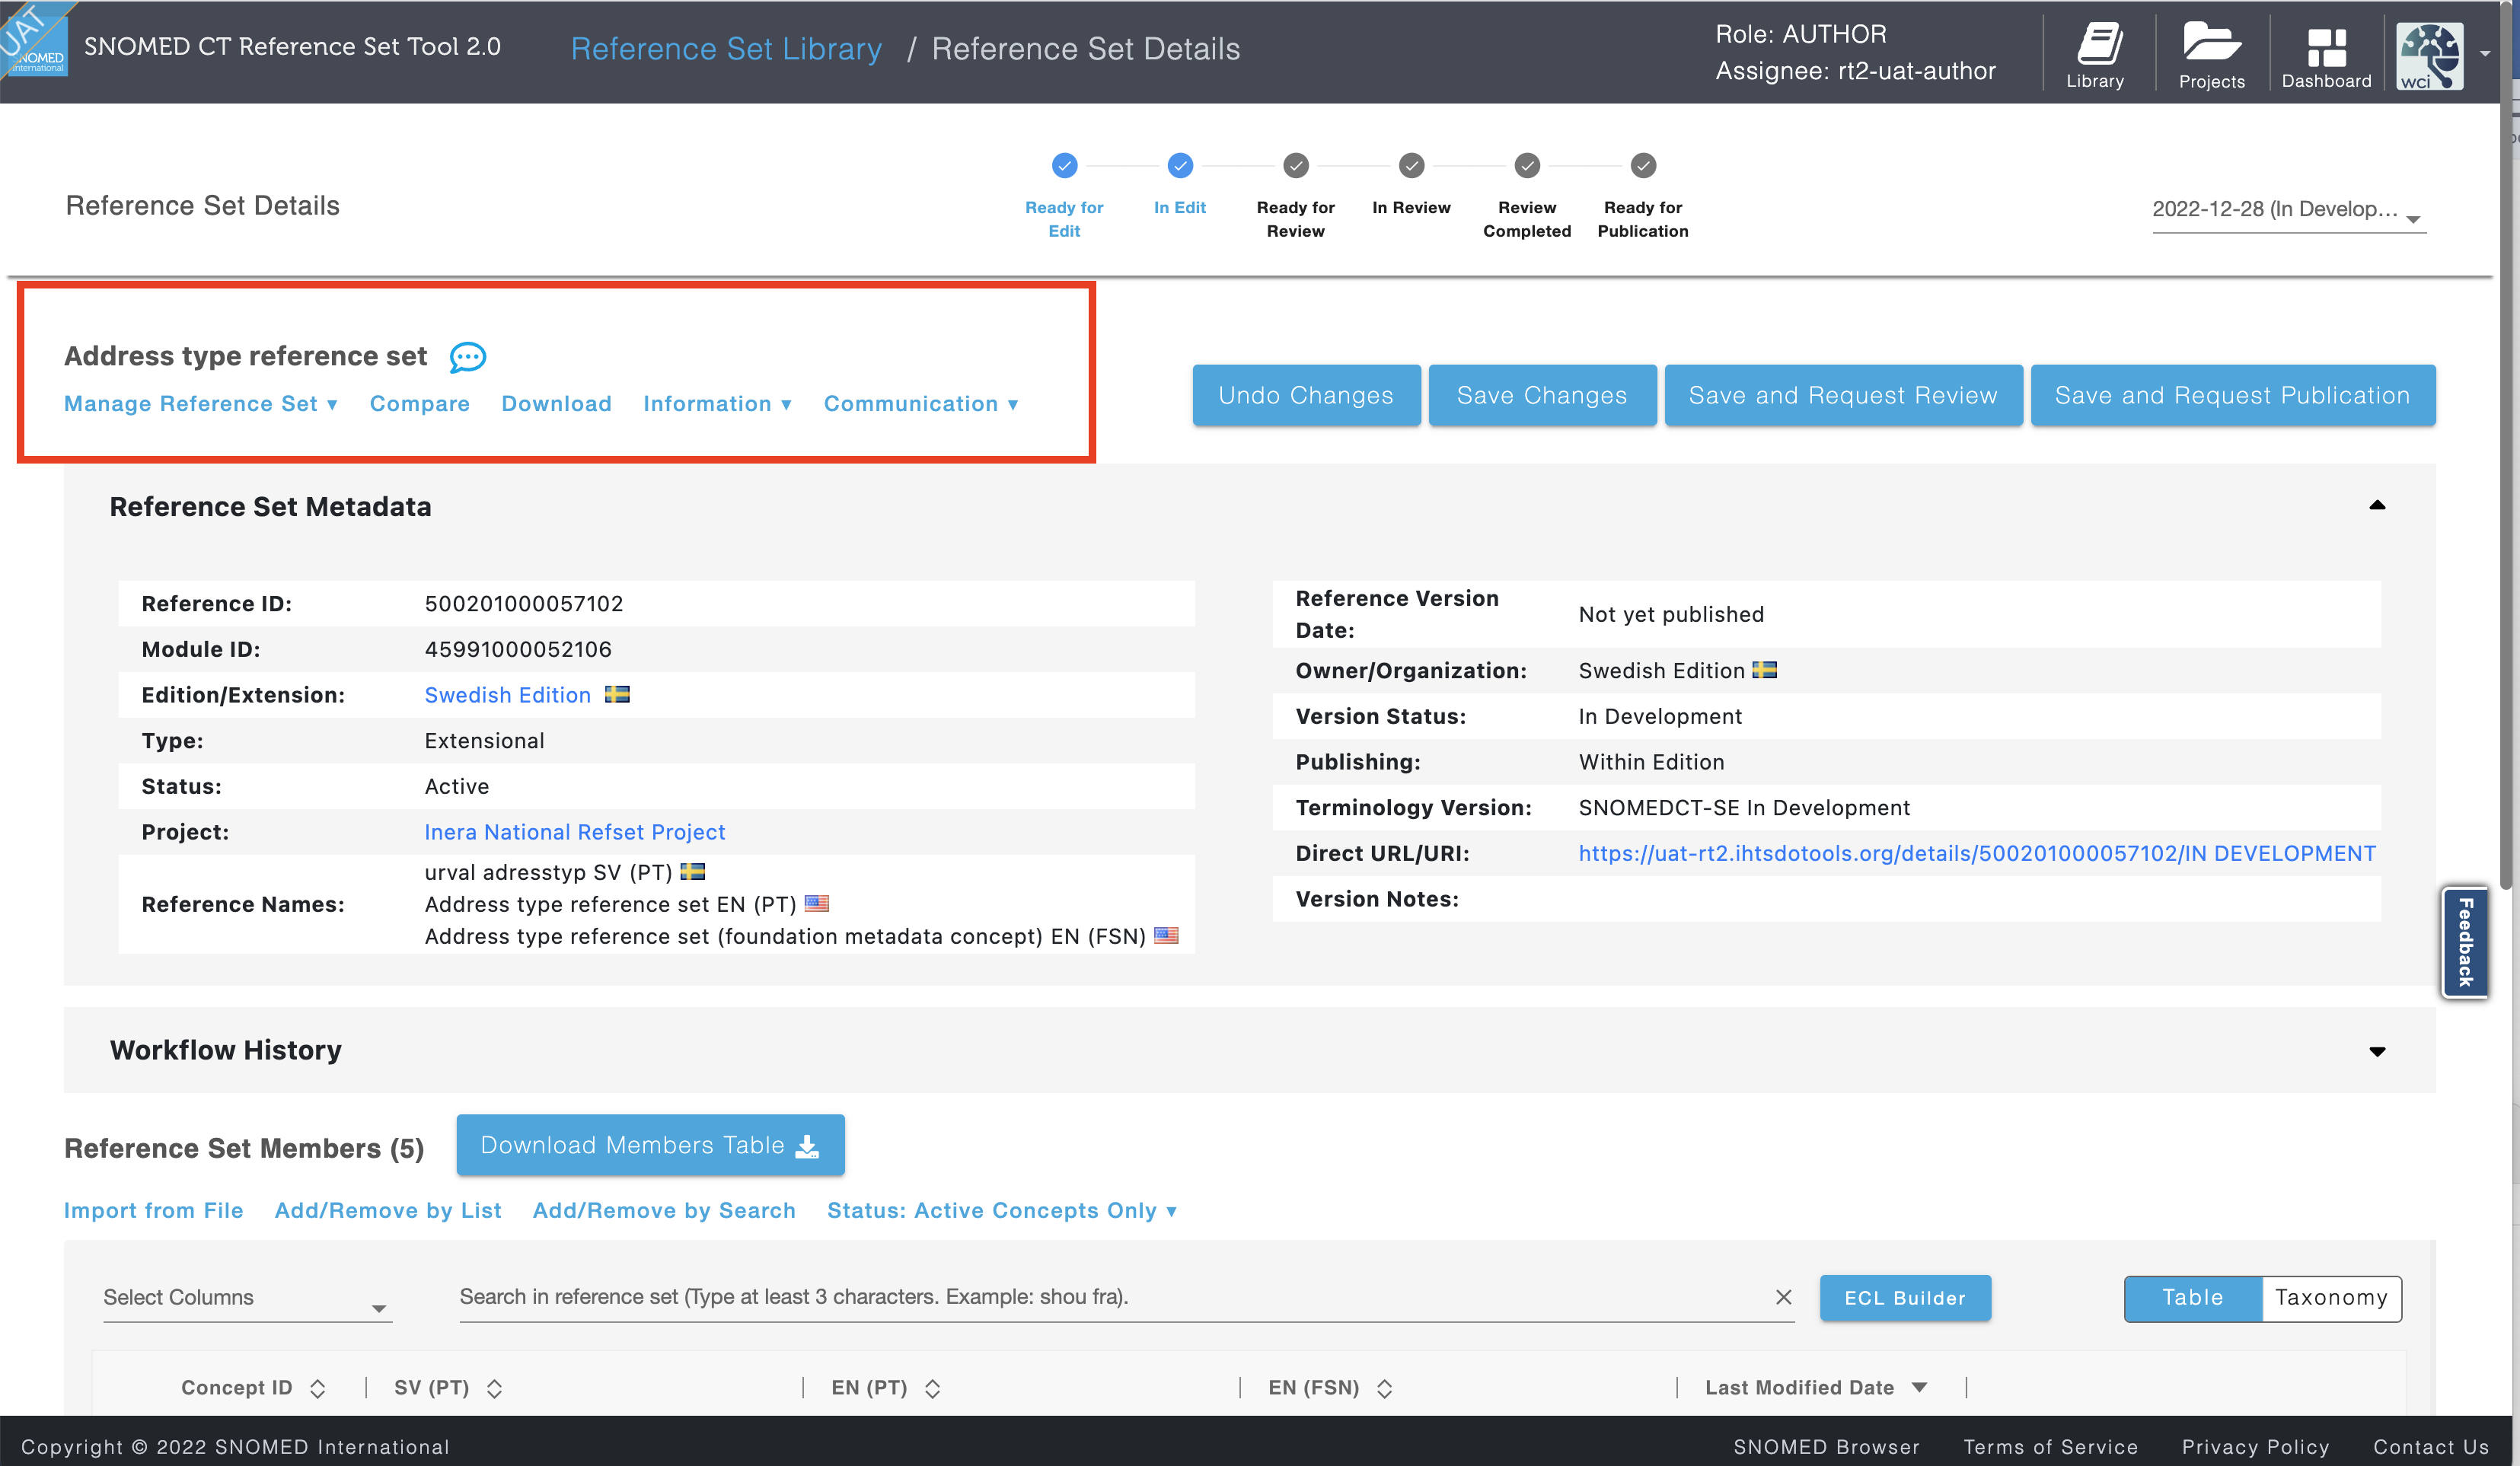This screenshot has width=2520, height=1466.
Task: Clear the reference set search with X
Action: point(1783,1297)
